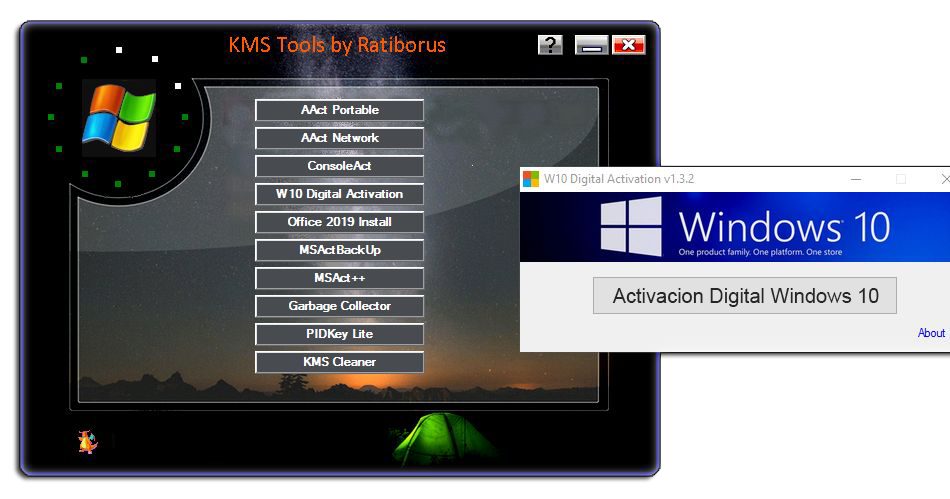Click Activacion Digital Windows 10 button
950x499 pixels.
pos(745,296)
